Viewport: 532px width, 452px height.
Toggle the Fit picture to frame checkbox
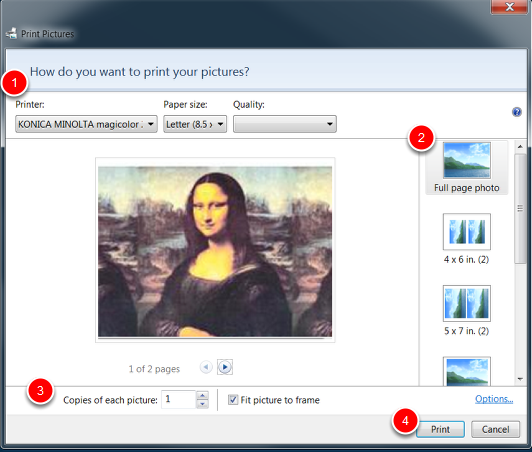tap(233, 400)
